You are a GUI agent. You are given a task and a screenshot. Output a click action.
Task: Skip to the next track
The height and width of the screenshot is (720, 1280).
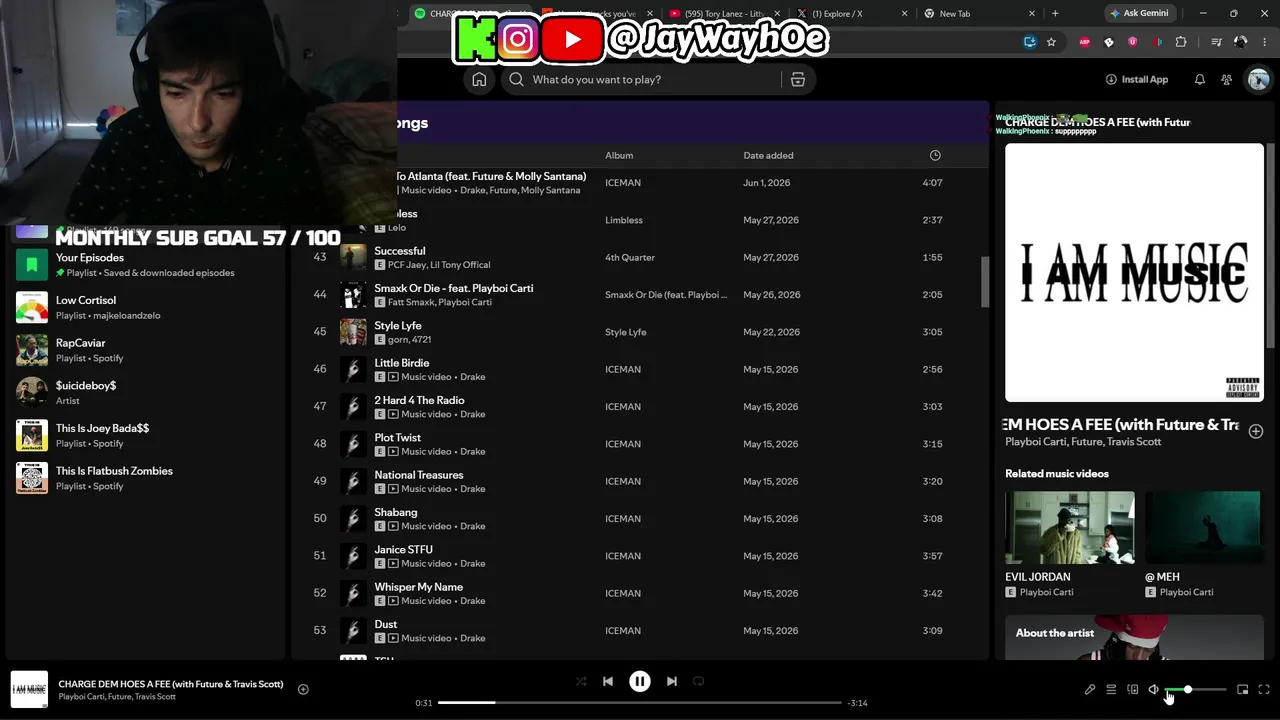point(672,682)
